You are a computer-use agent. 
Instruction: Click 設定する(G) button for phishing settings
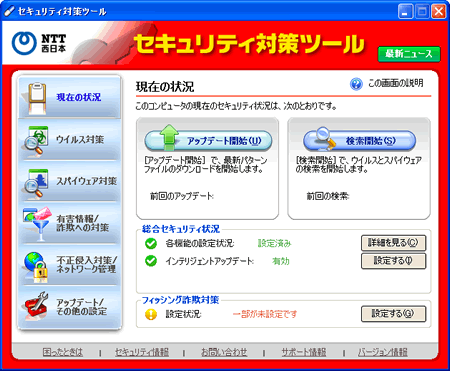[393, 314]
